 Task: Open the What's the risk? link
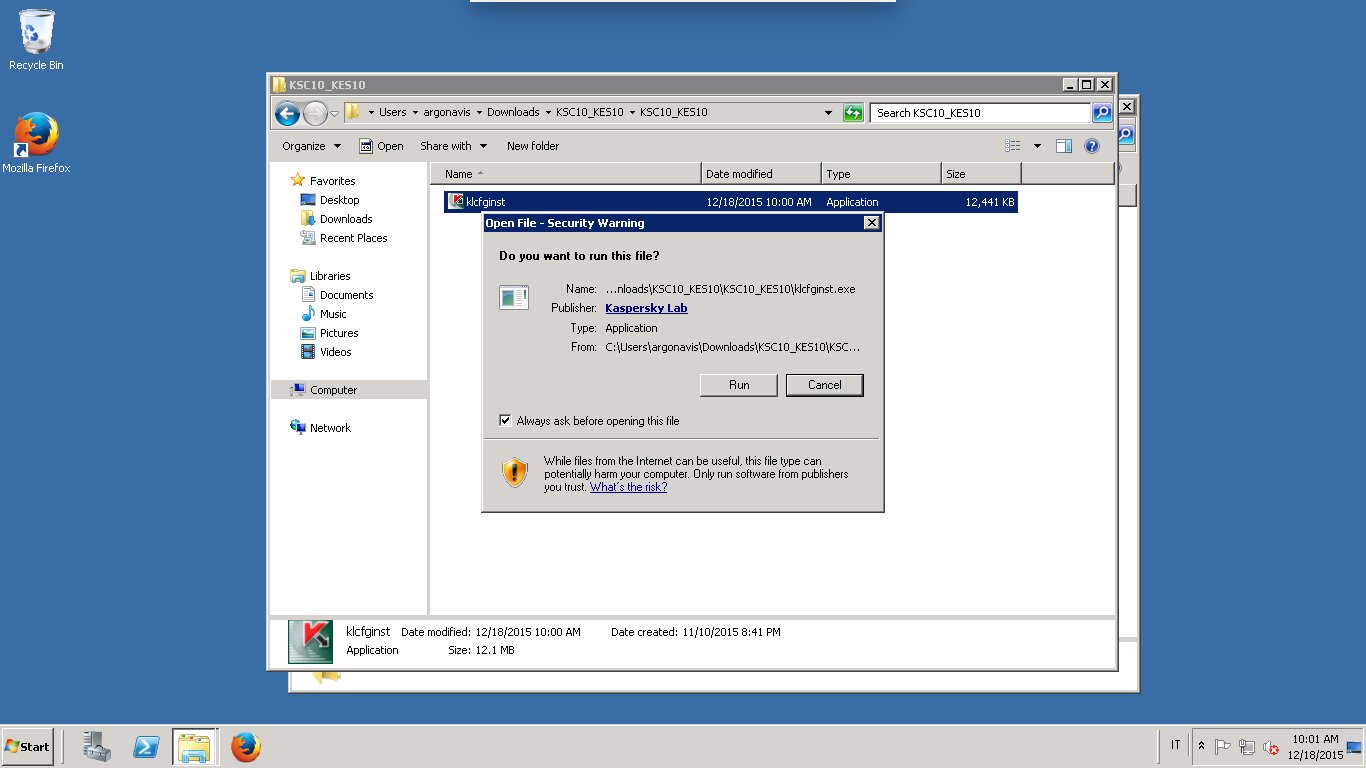[x=628, y=487]
